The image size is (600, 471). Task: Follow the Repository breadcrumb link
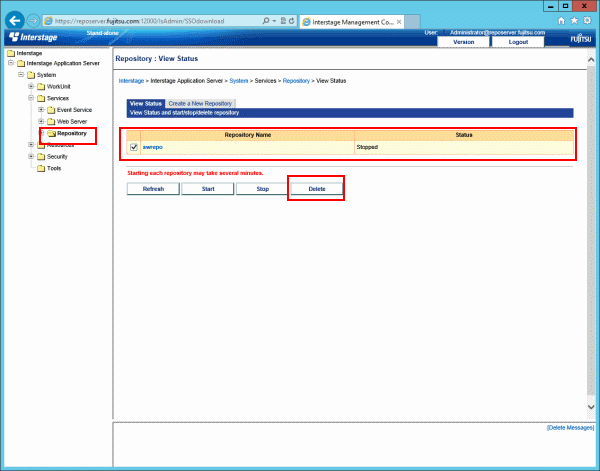pos(296,81)
